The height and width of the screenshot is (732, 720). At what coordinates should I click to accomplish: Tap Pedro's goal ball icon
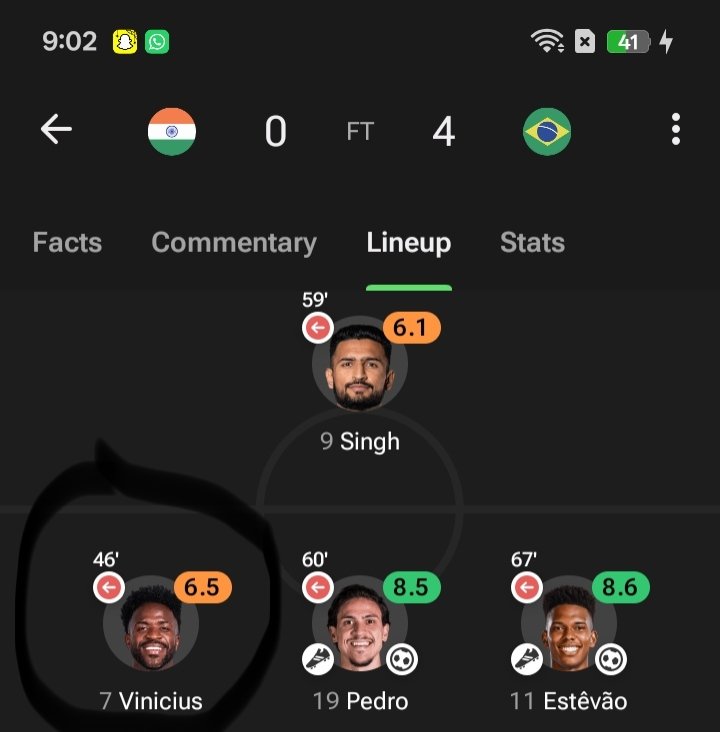tap(402, 659)
